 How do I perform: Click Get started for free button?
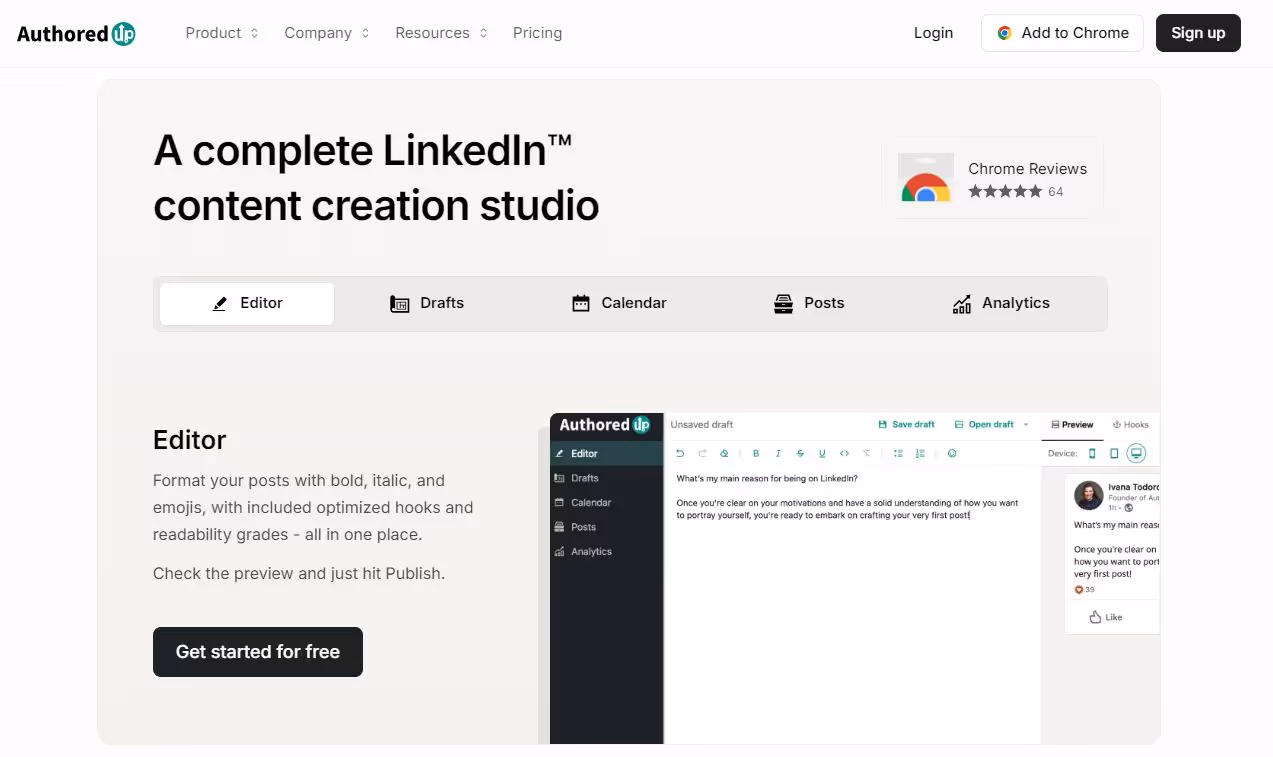(258, 652)
